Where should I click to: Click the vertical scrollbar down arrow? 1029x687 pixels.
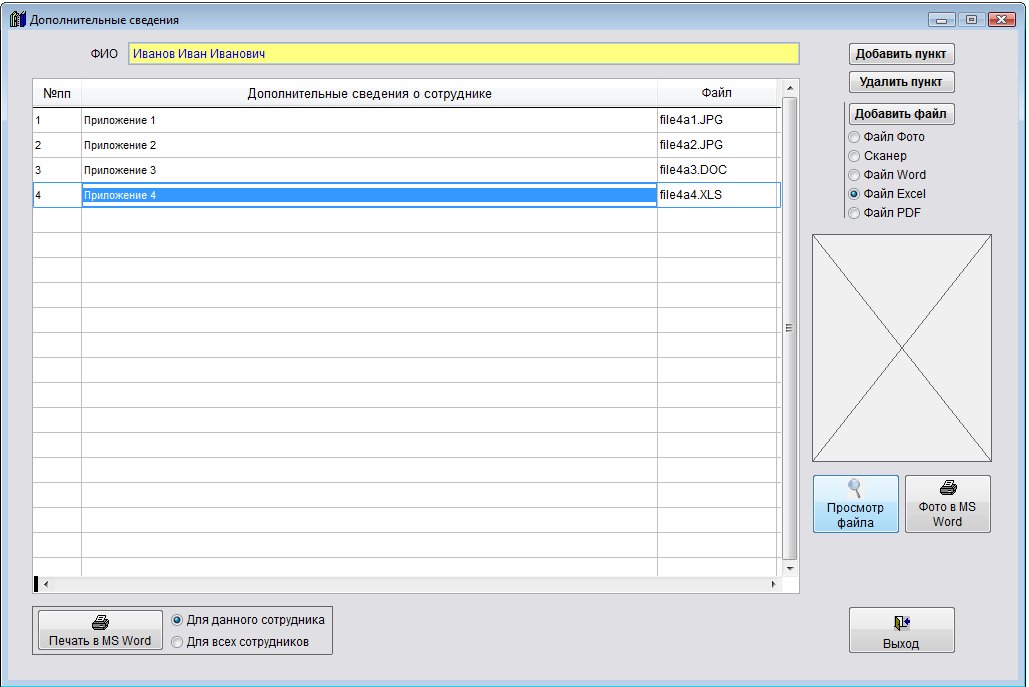[790, 568]
